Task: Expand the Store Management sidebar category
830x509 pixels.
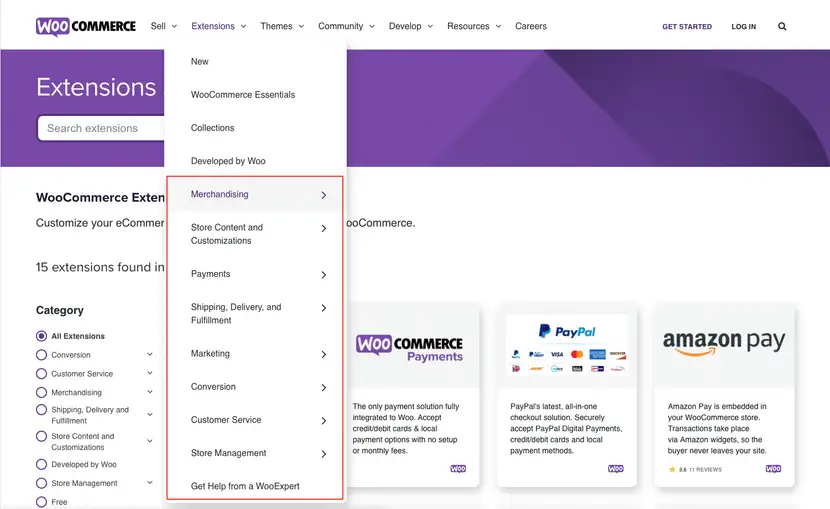Action: pos(150,483)
